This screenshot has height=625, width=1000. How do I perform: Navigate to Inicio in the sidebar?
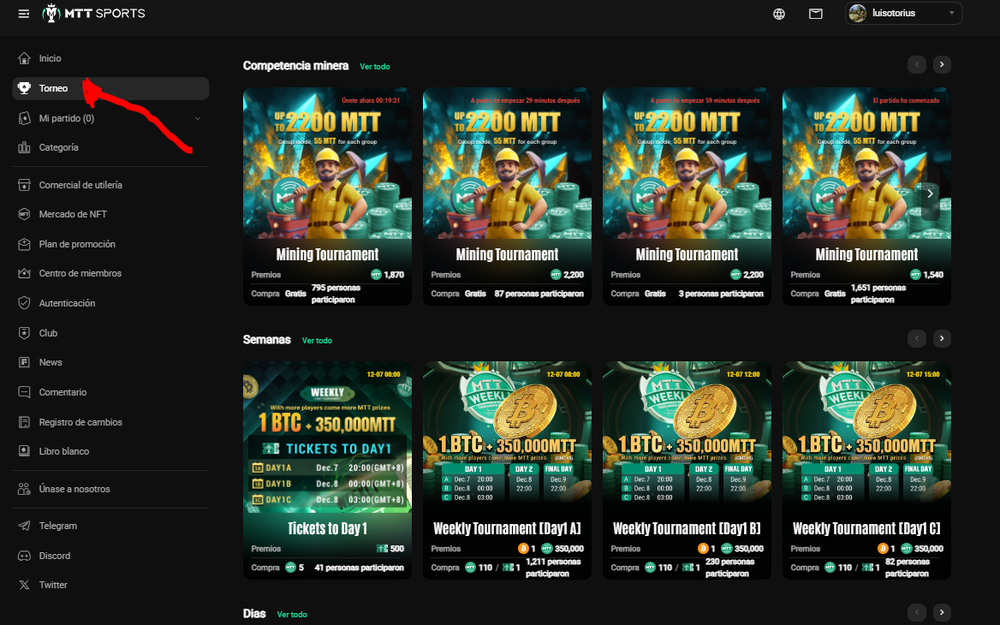(49, 59)
